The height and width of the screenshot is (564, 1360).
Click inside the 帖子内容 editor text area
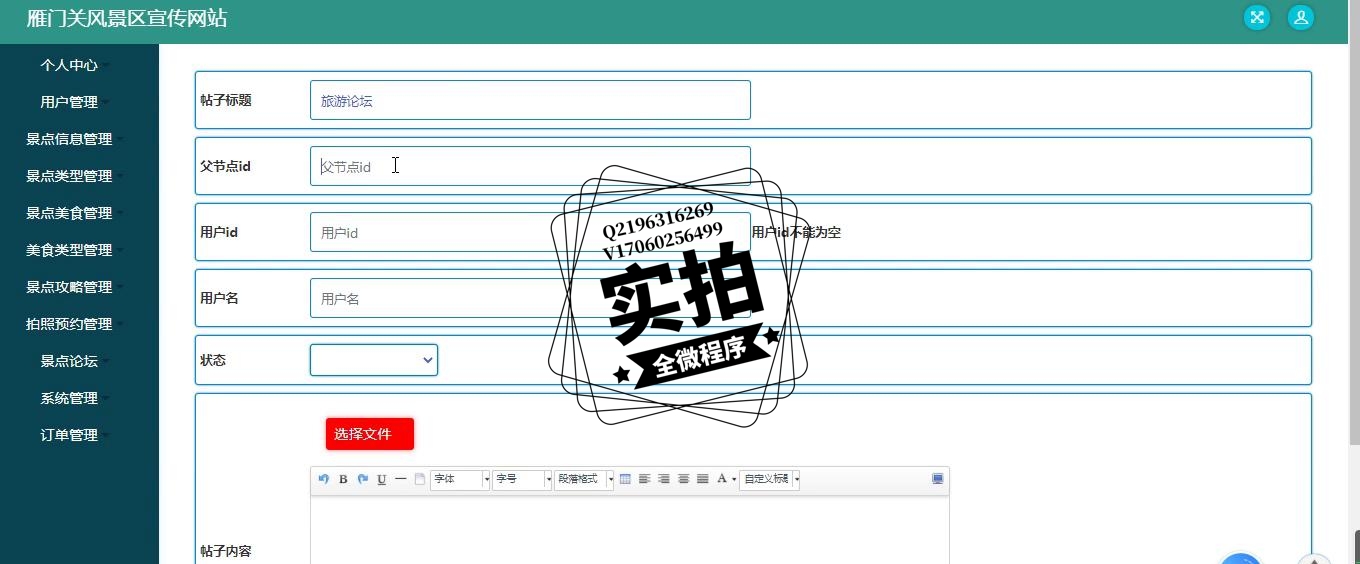[x=630, y=530]
